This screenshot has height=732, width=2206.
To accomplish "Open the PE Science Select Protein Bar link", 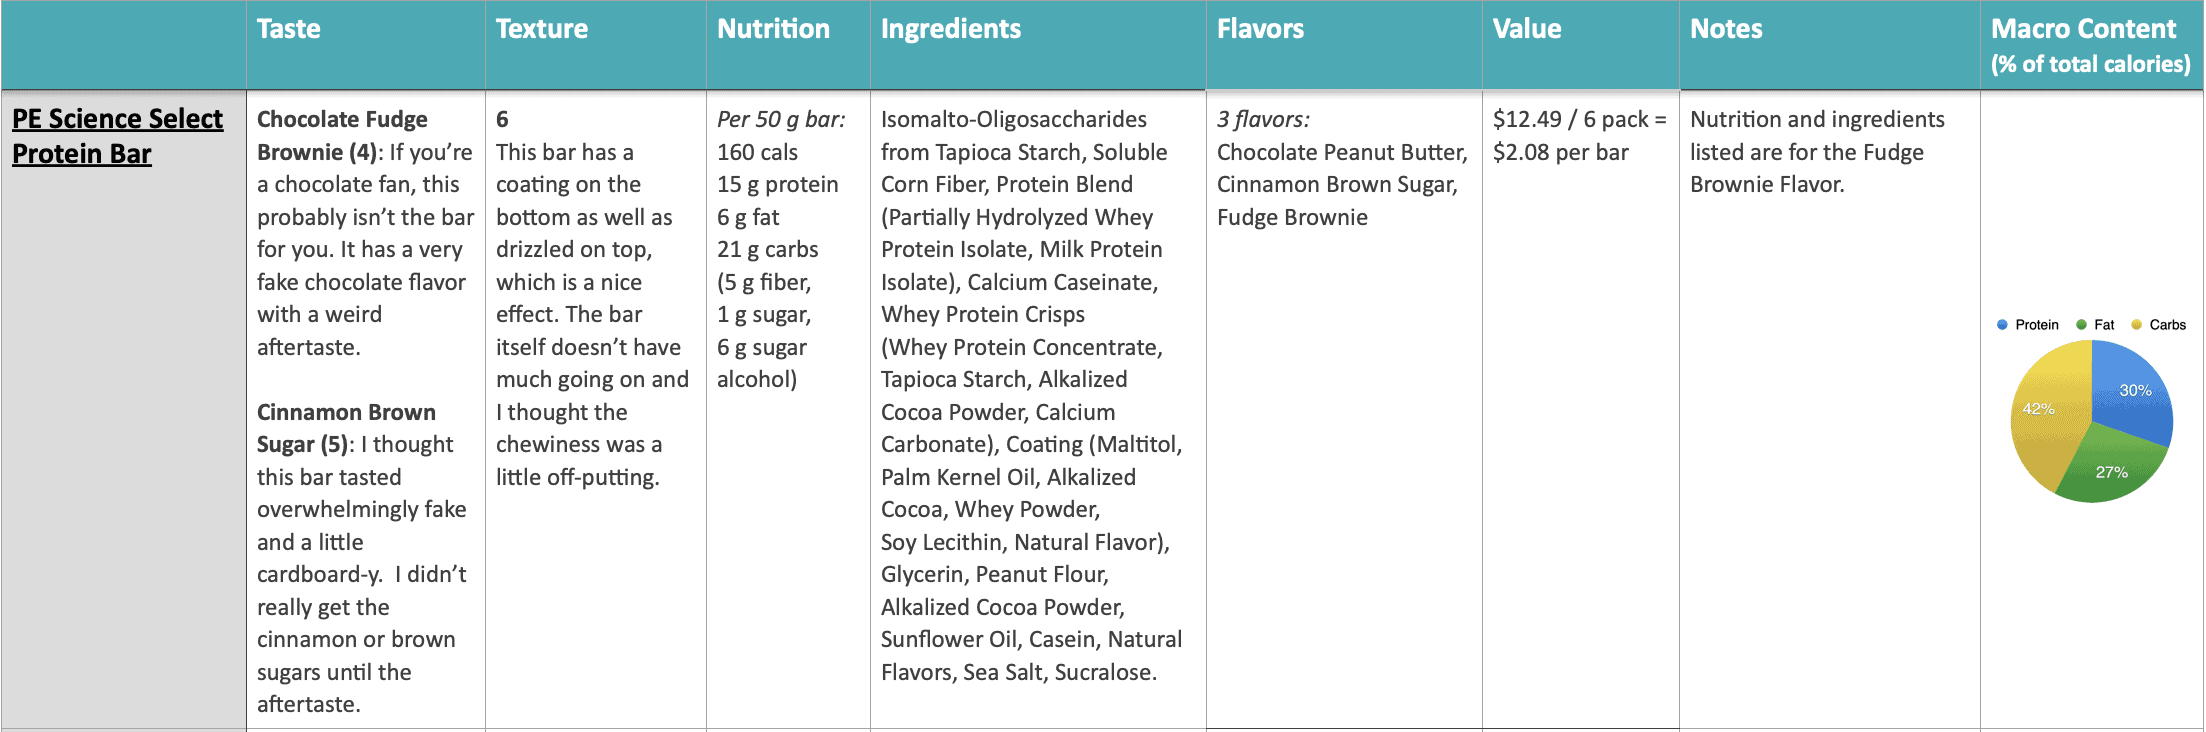I will [x=117, y=136].
